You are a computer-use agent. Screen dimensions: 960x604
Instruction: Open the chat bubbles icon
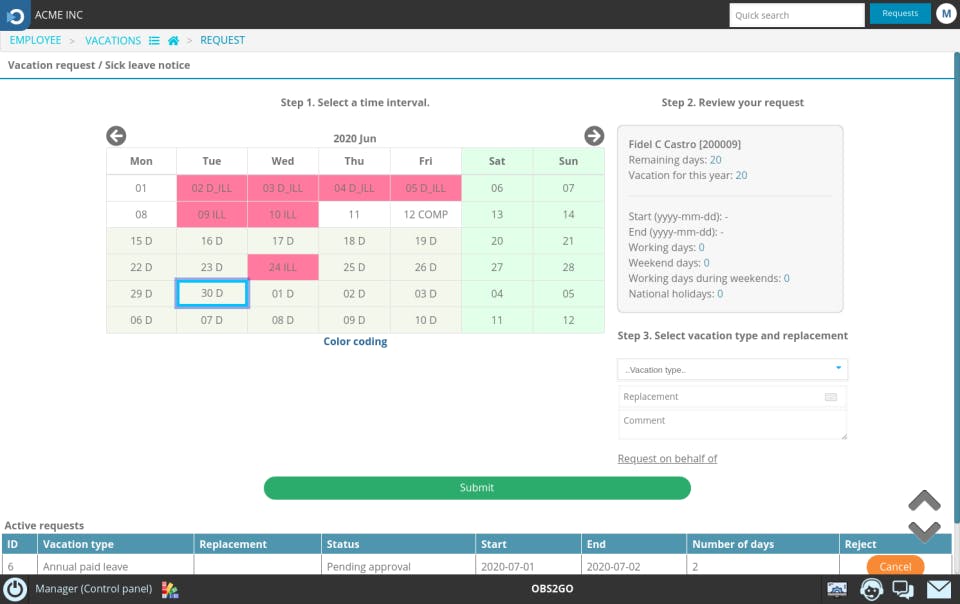903,589
